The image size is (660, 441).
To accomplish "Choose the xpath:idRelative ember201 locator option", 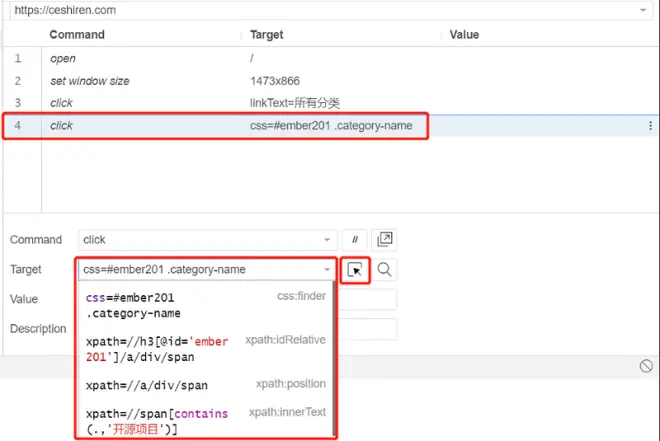I will [x=205, y=349].
